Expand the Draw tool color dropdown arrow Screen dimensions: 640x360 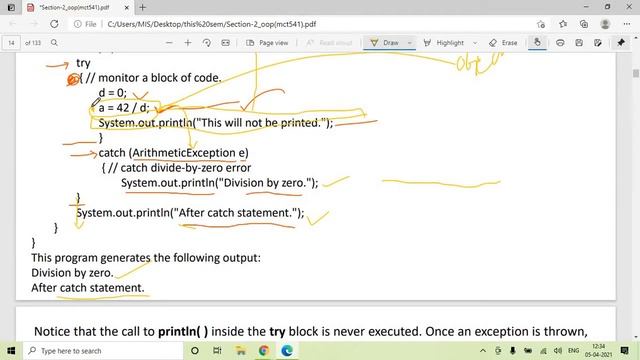409,42
